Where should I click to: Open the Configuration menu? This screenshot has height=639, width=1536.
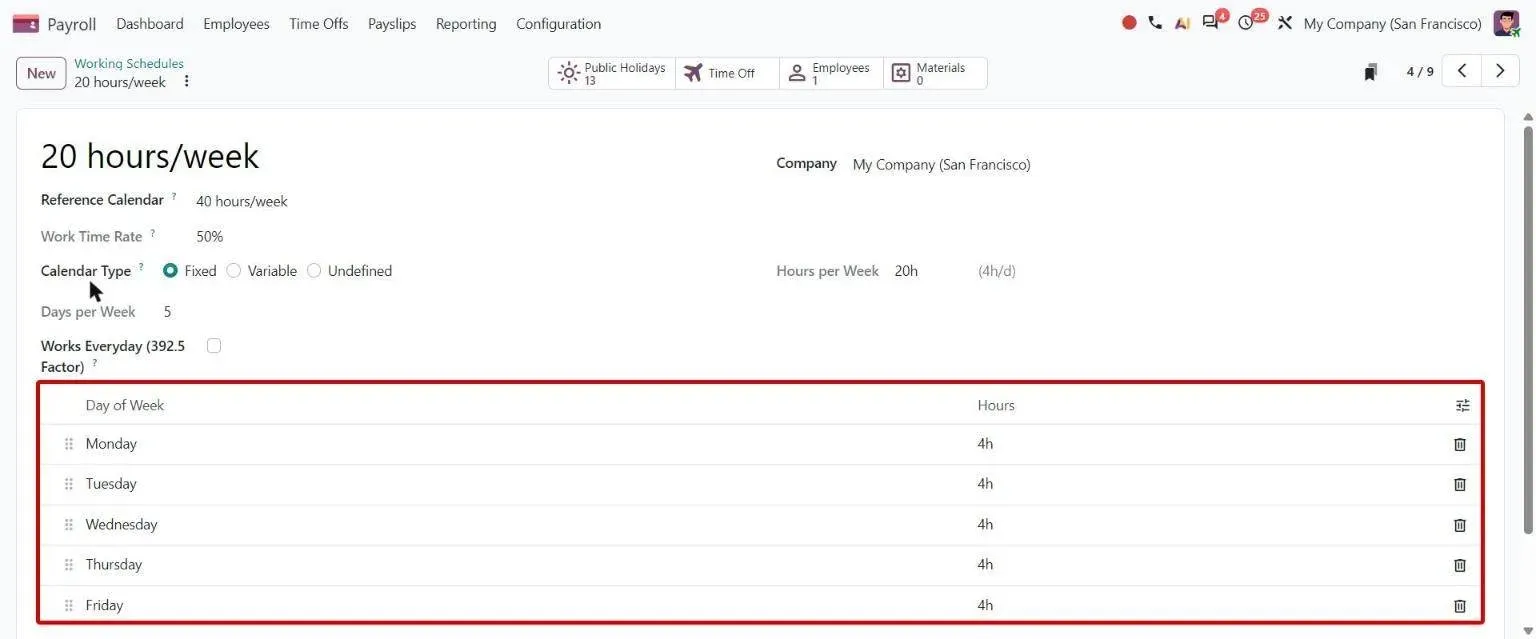point(559,24)
